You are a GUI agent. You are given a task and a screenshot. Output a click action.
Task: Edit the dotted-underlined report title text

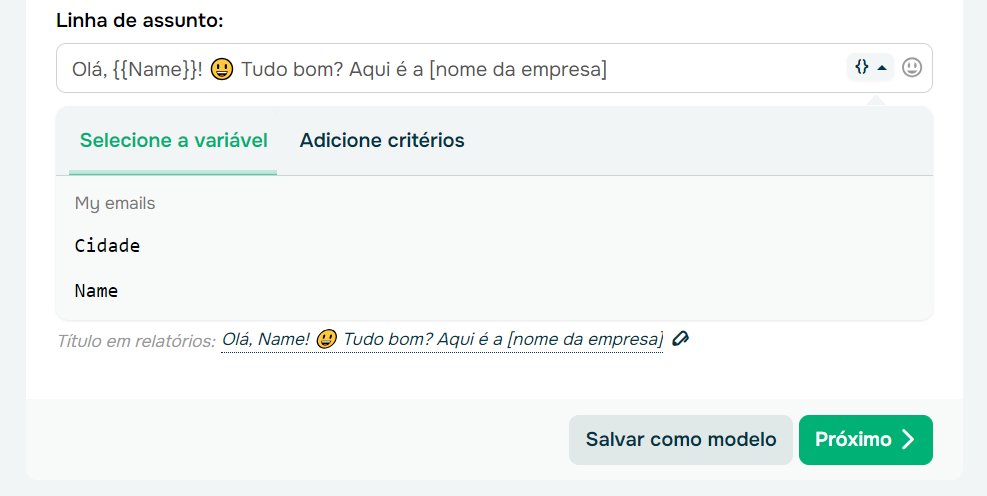(442, 340)
